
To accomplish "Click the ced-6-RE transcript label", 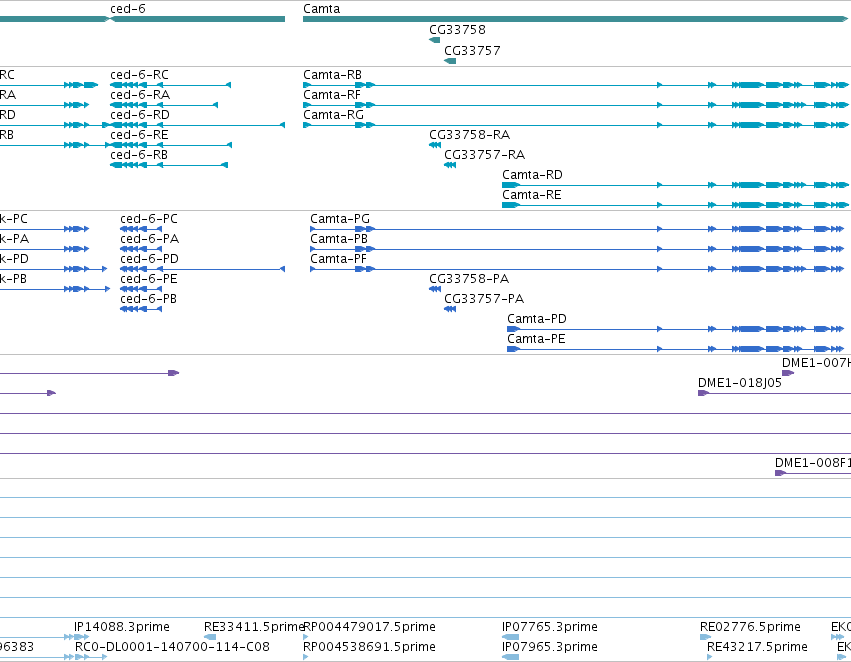I will pyautogui.click(x=139, y=135).
